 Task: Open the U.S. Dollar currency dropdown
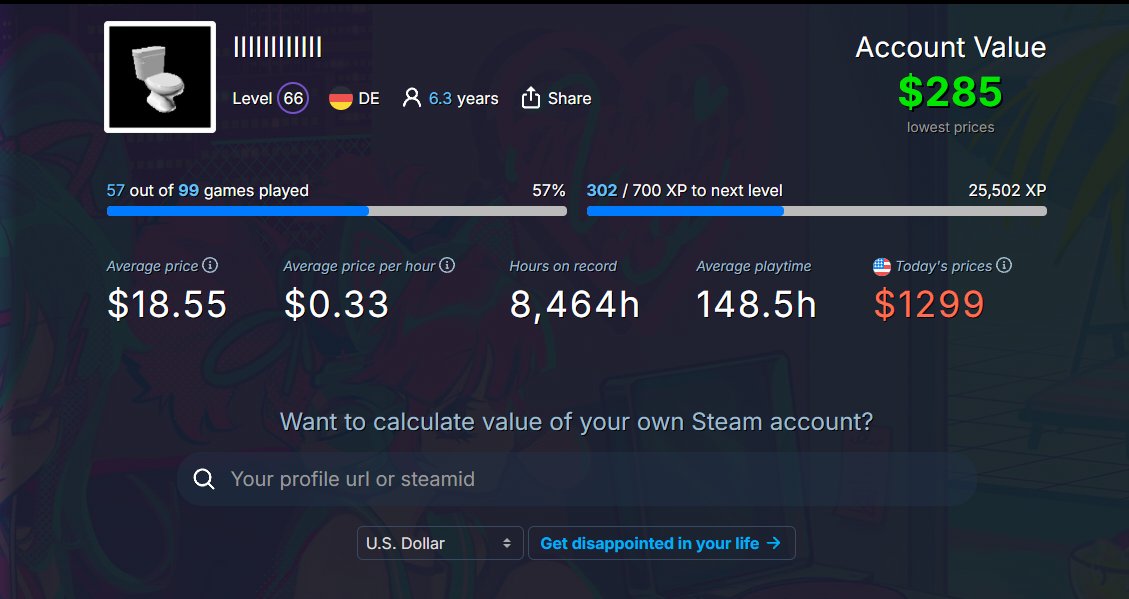(x=439, y=543)
